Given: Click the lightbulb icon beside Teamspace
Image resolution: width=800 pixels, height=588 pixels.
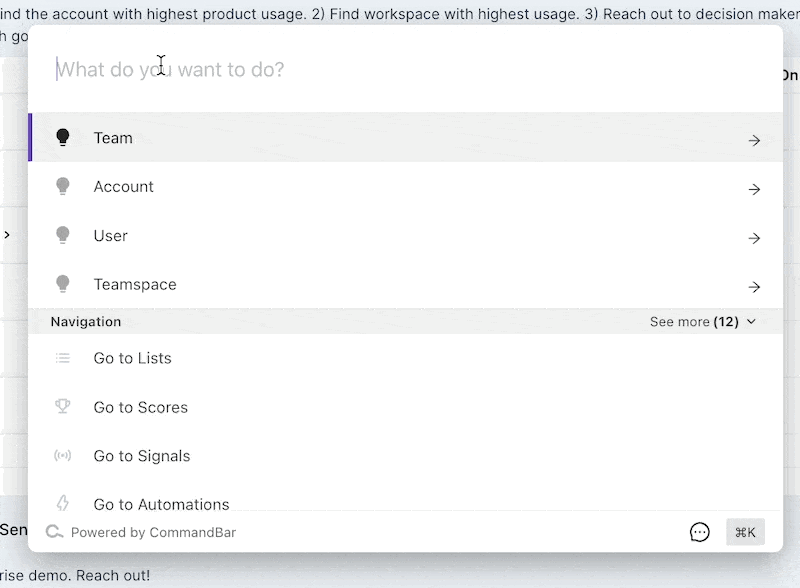Looking at the screenshot, I should 63,285.
